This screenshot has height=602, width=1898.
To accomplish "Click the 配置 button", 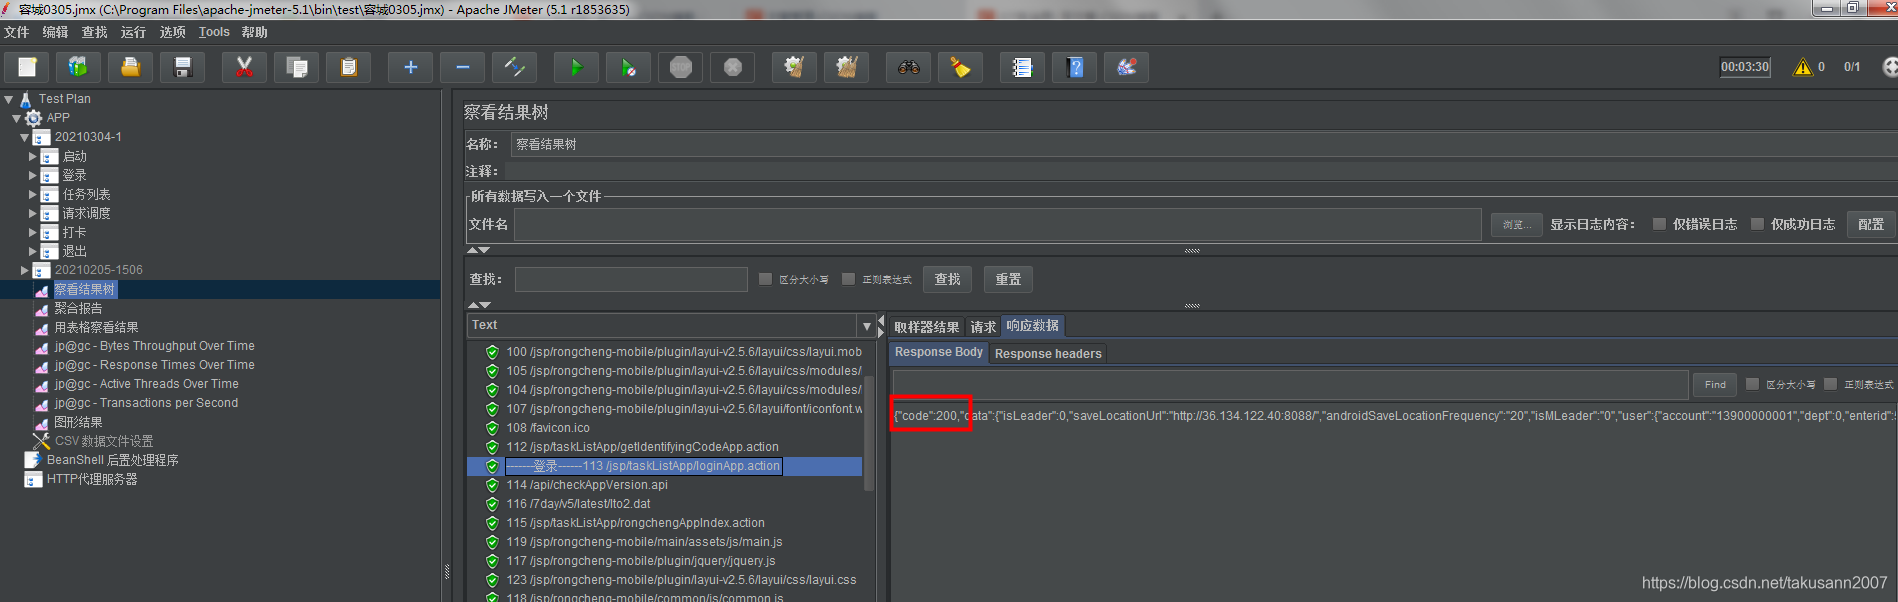I will (1871, 224).
